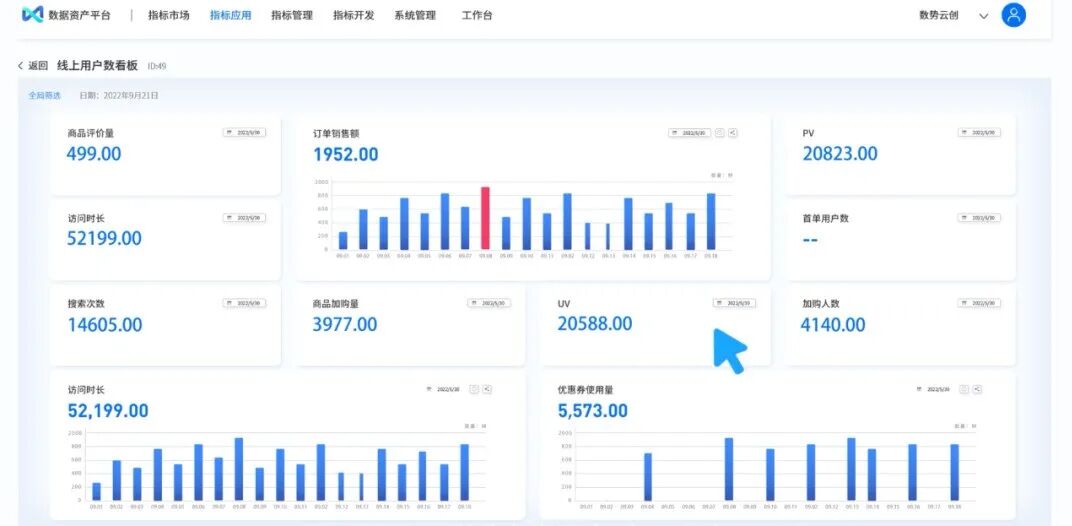Click the 20823.00 PV value
Viewport: 1072px width, 526px height.
(840, 154)
